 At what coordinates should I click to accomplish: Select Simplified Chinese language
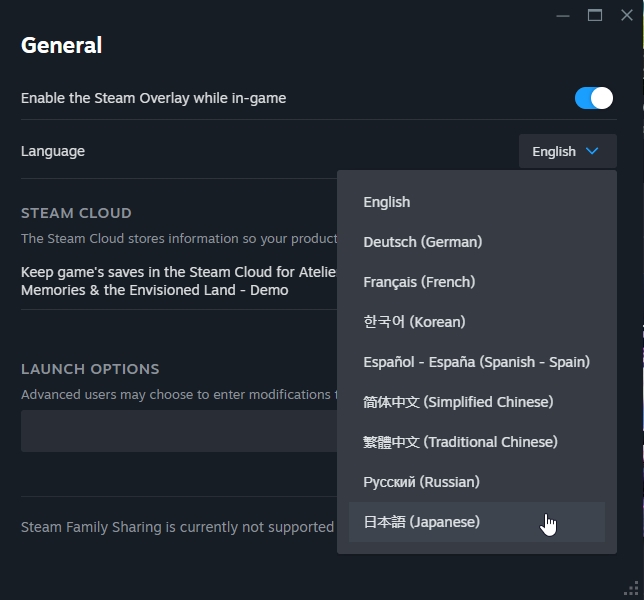pos(458,402)
